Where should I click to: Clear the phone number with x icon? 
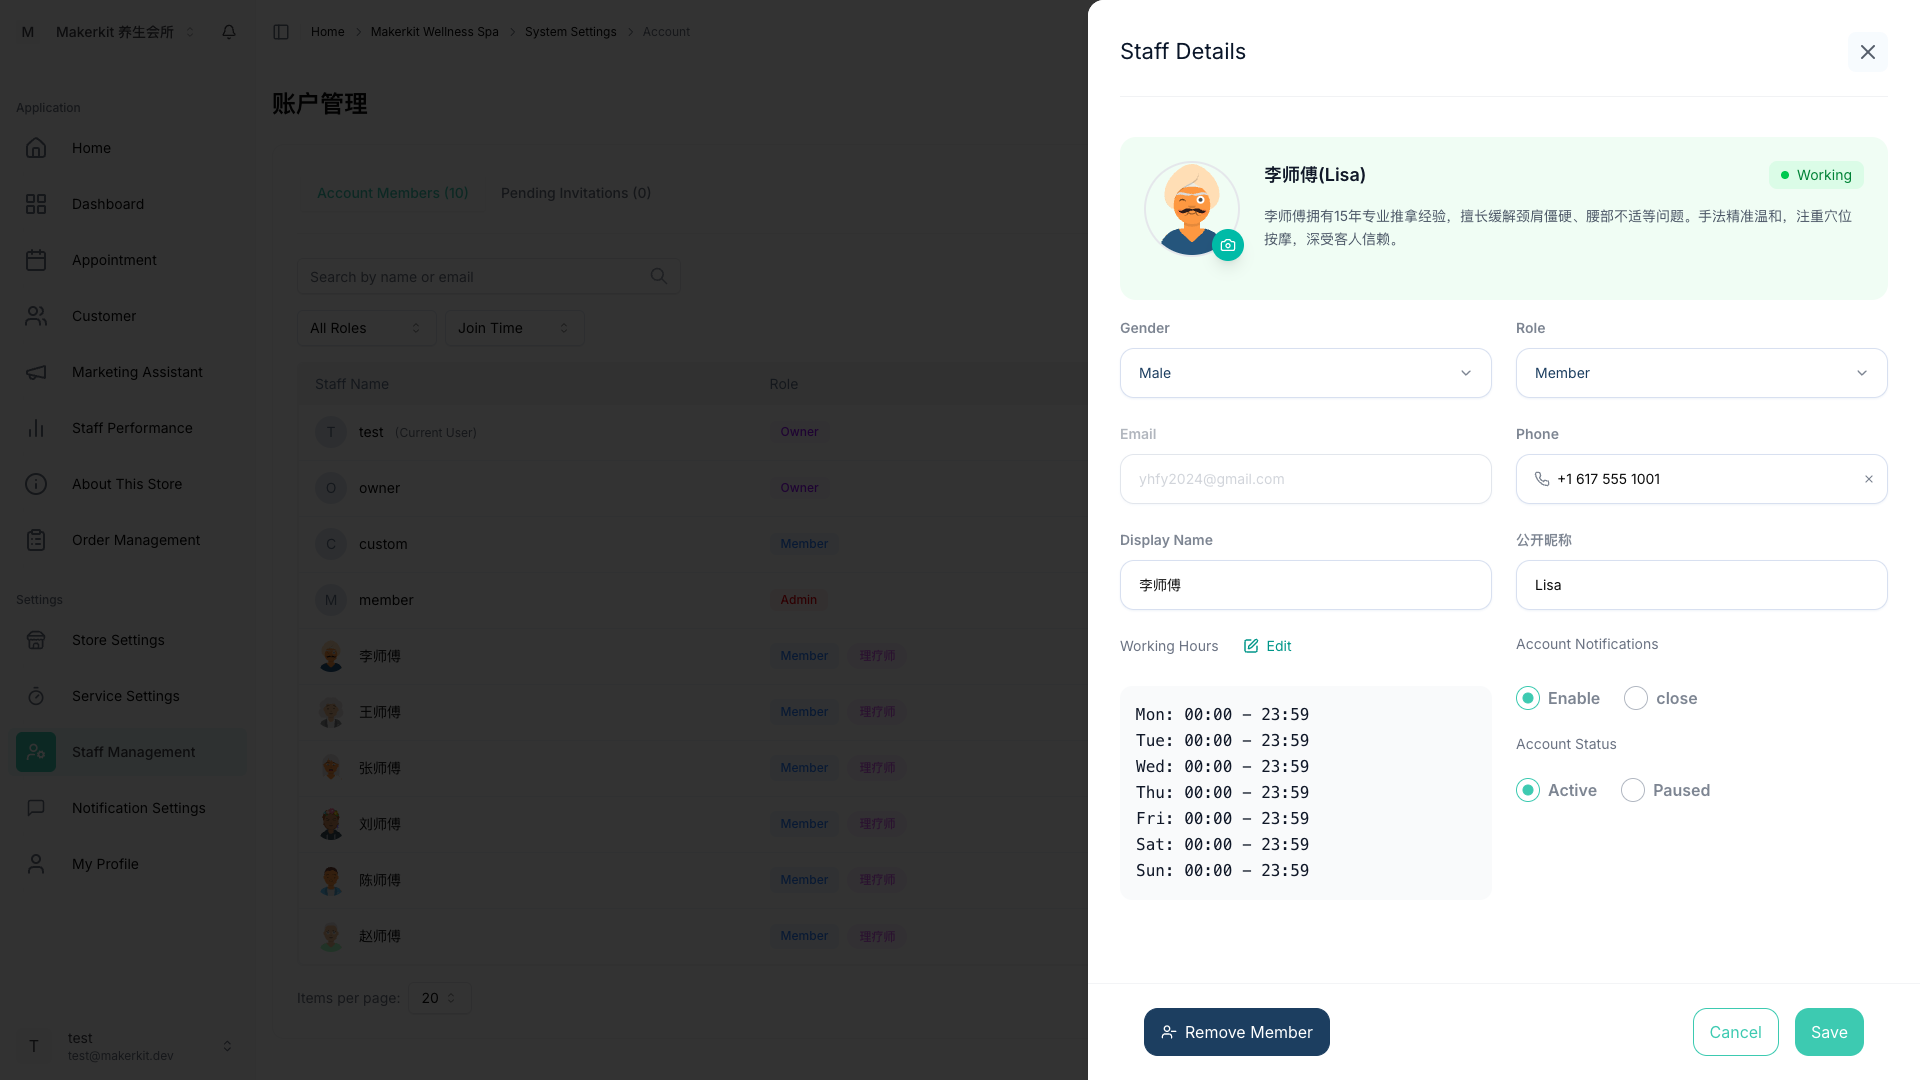point(1868,479)
